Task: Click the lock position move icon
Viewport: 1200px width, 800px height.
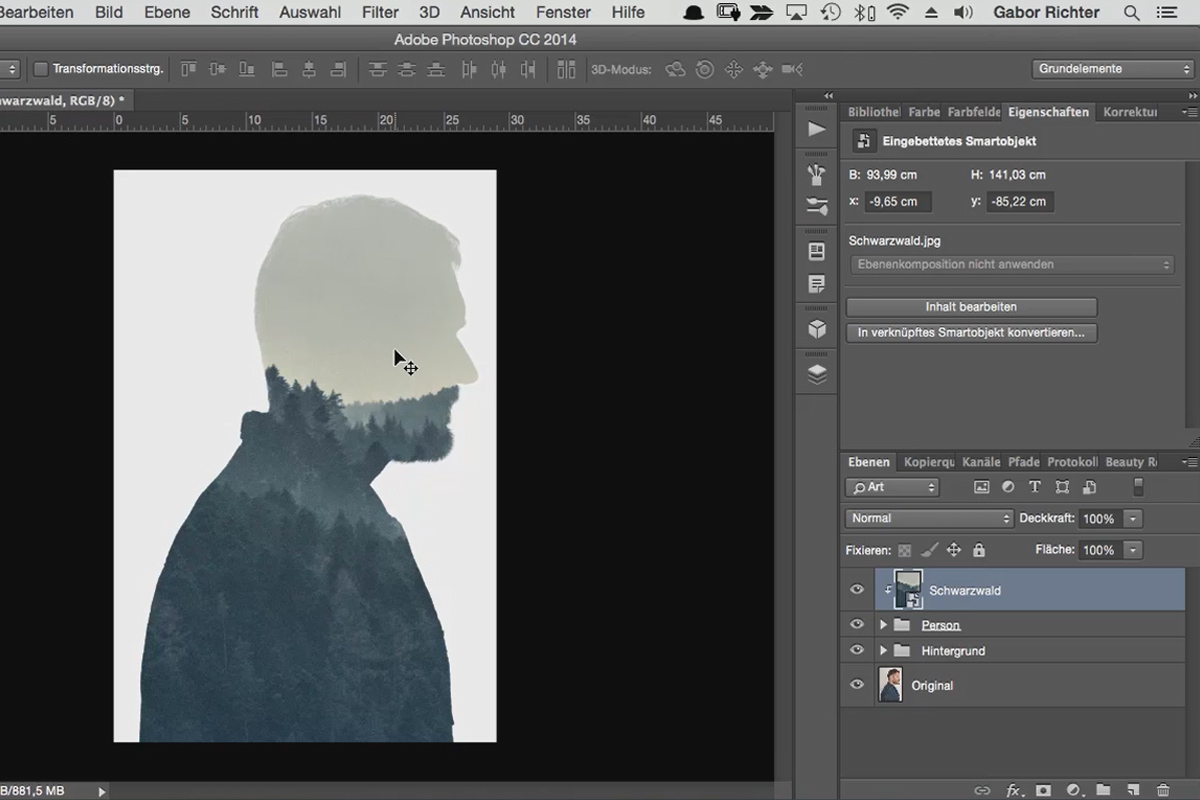Action: click(x=954, y=550)
